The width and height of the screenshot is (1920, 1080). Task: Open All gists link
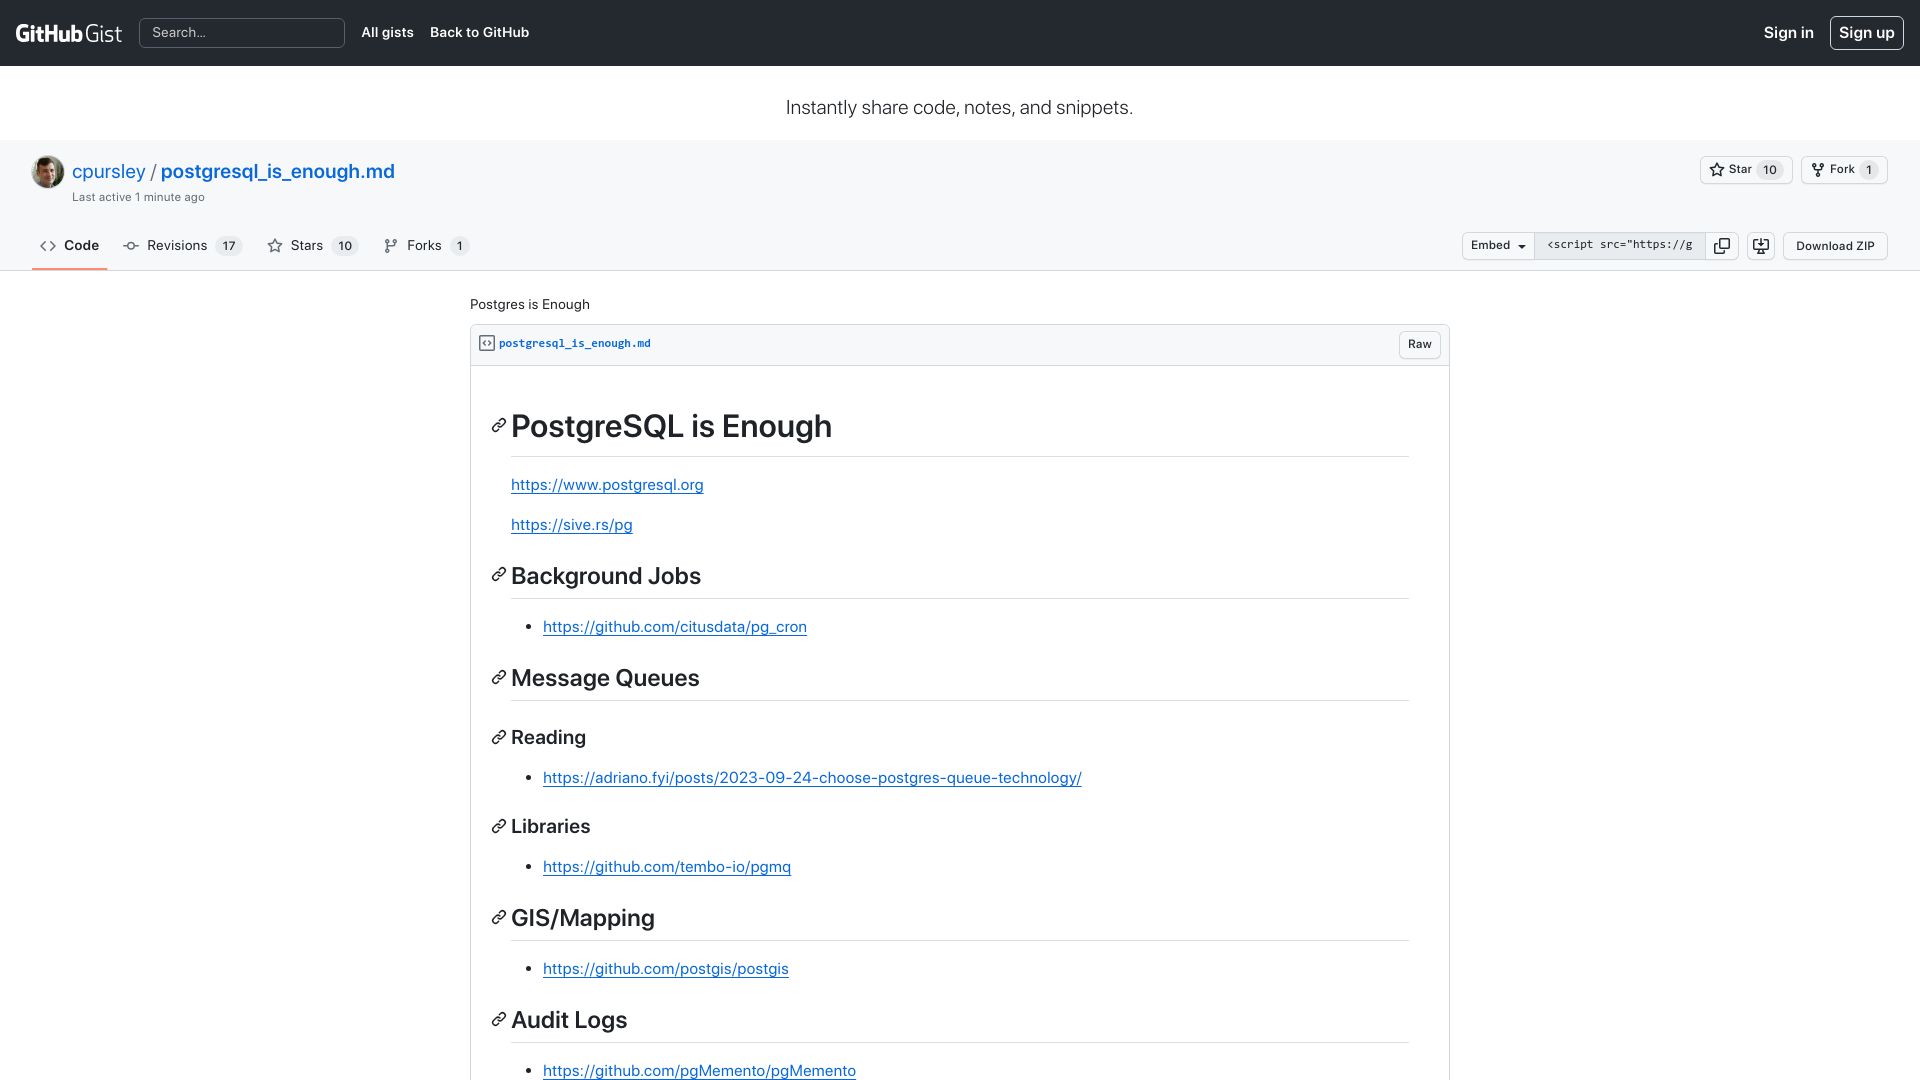click(387, 33)
